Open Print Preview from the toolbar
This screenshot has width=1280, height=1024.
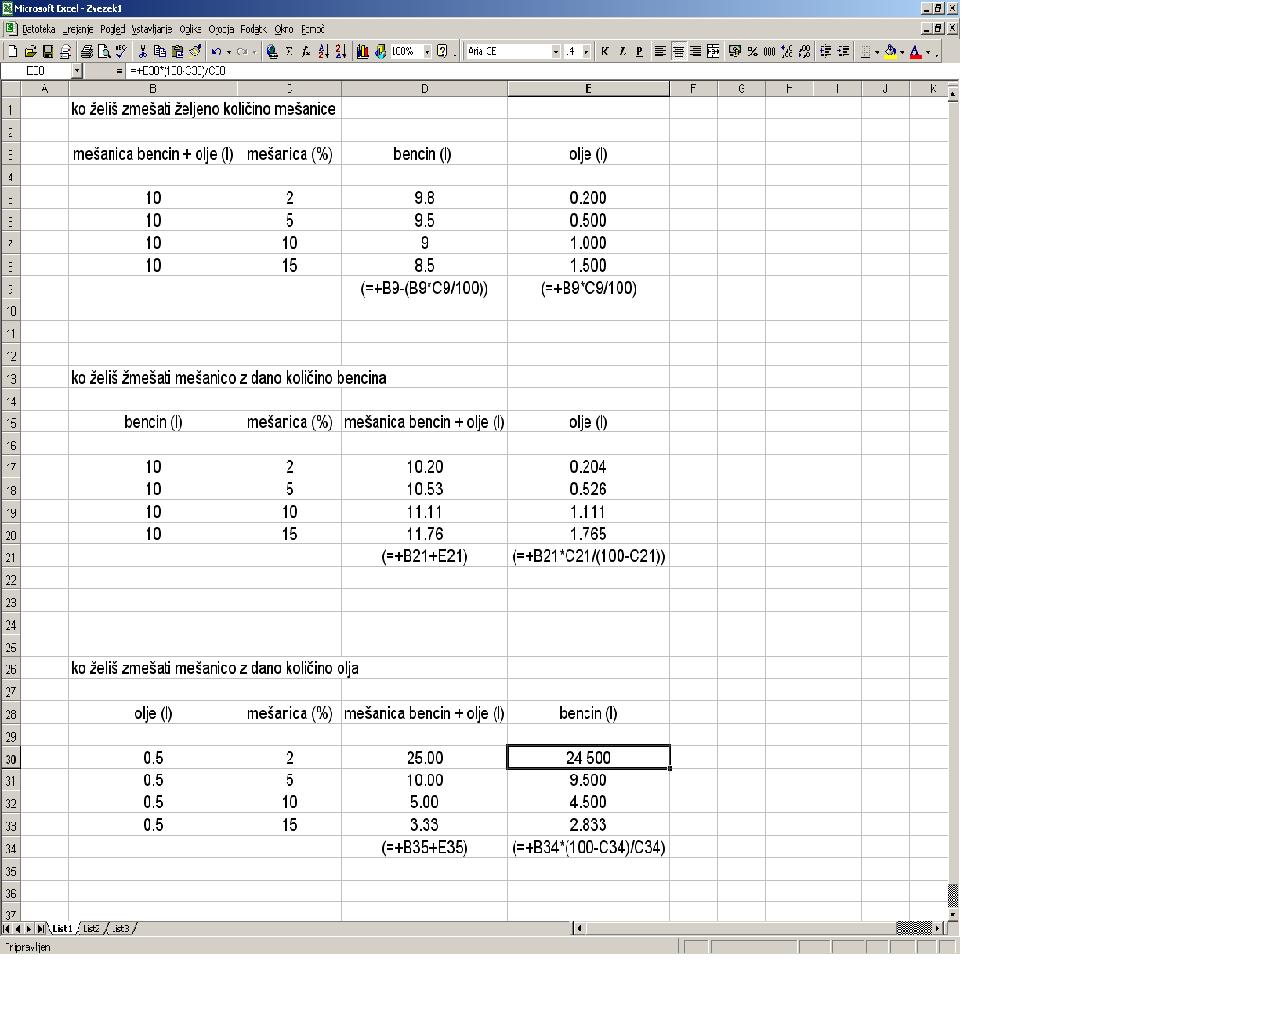103,51
